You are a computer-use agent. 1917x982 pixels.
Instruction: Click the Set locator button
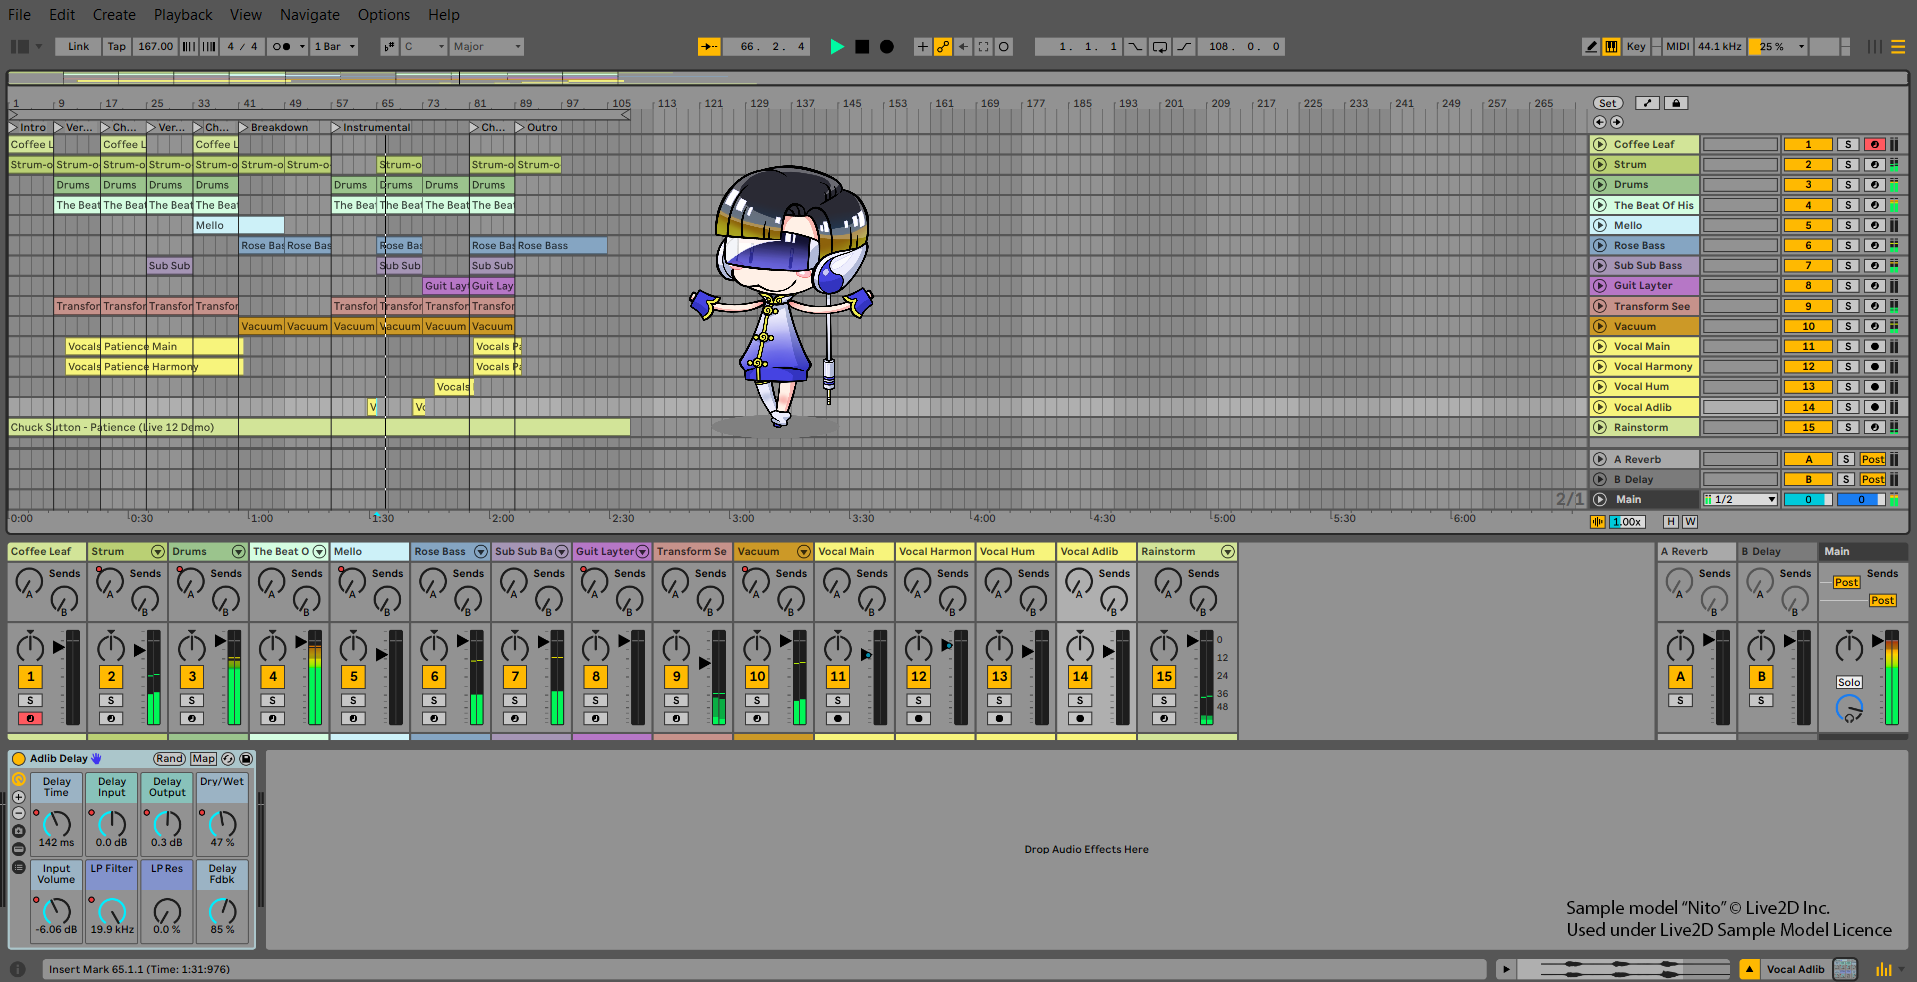tap(1607, 103)
